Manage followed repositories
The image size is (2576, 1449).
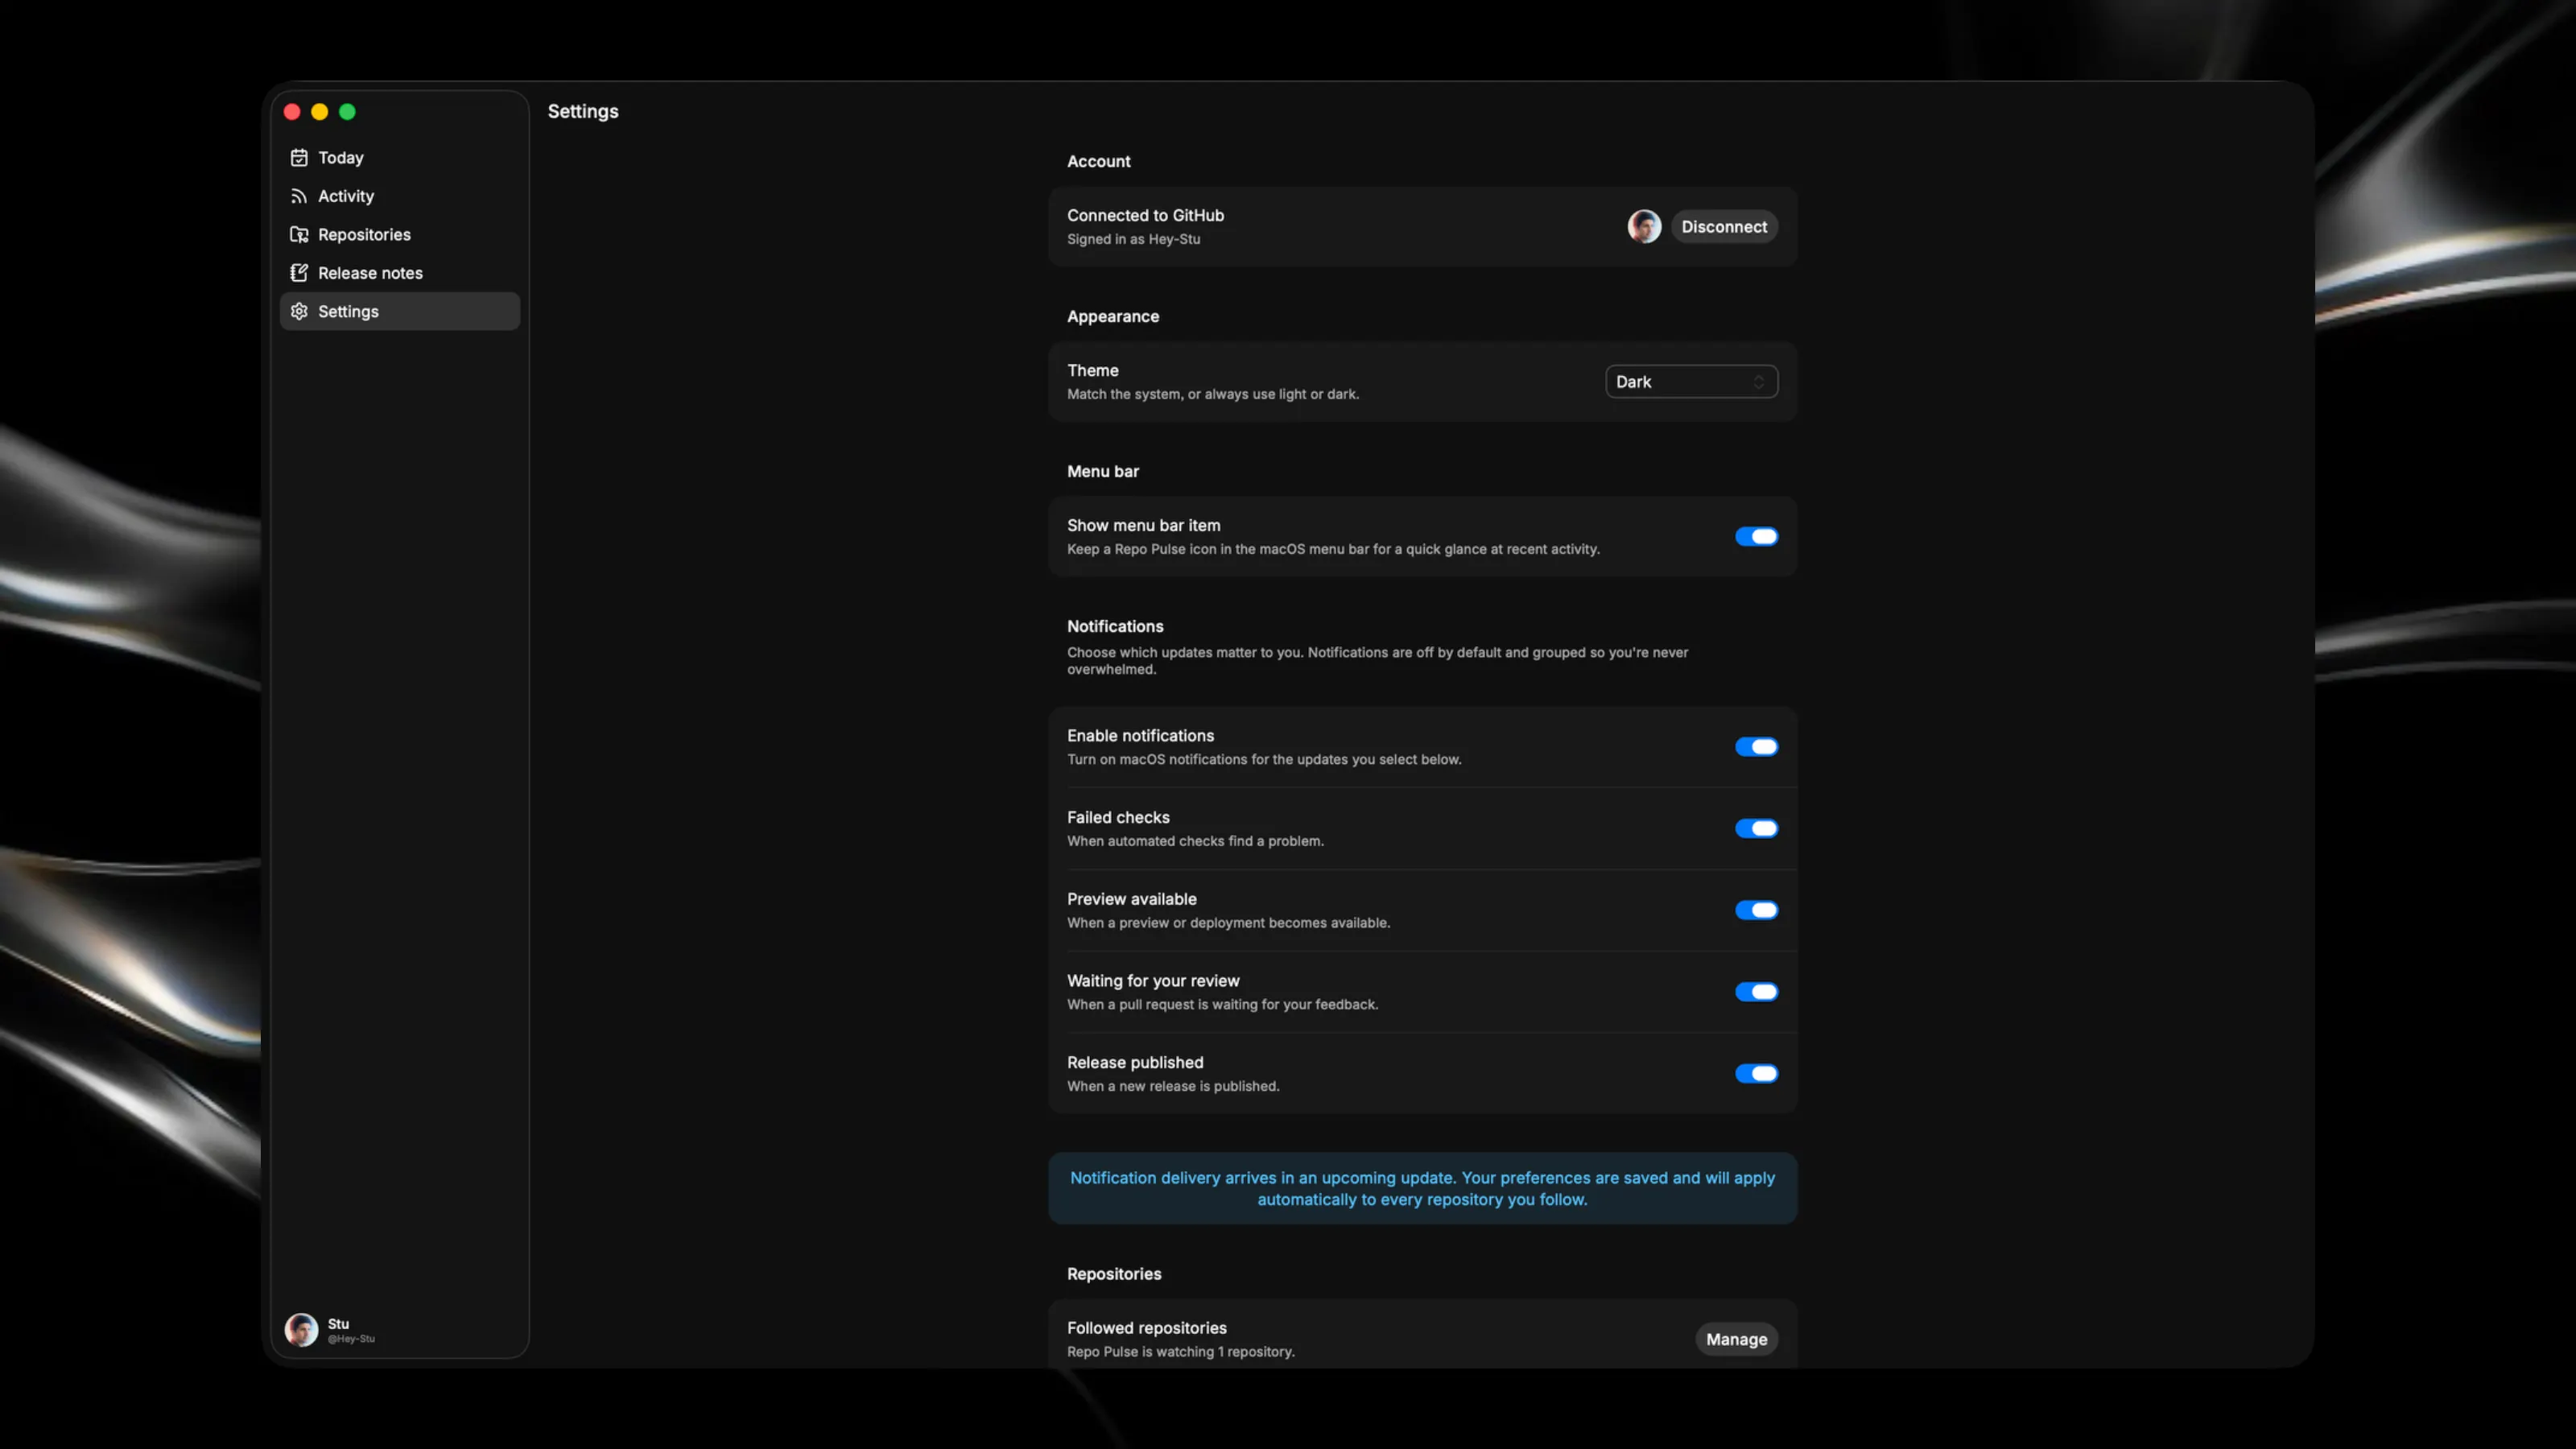(1736, 1339)
